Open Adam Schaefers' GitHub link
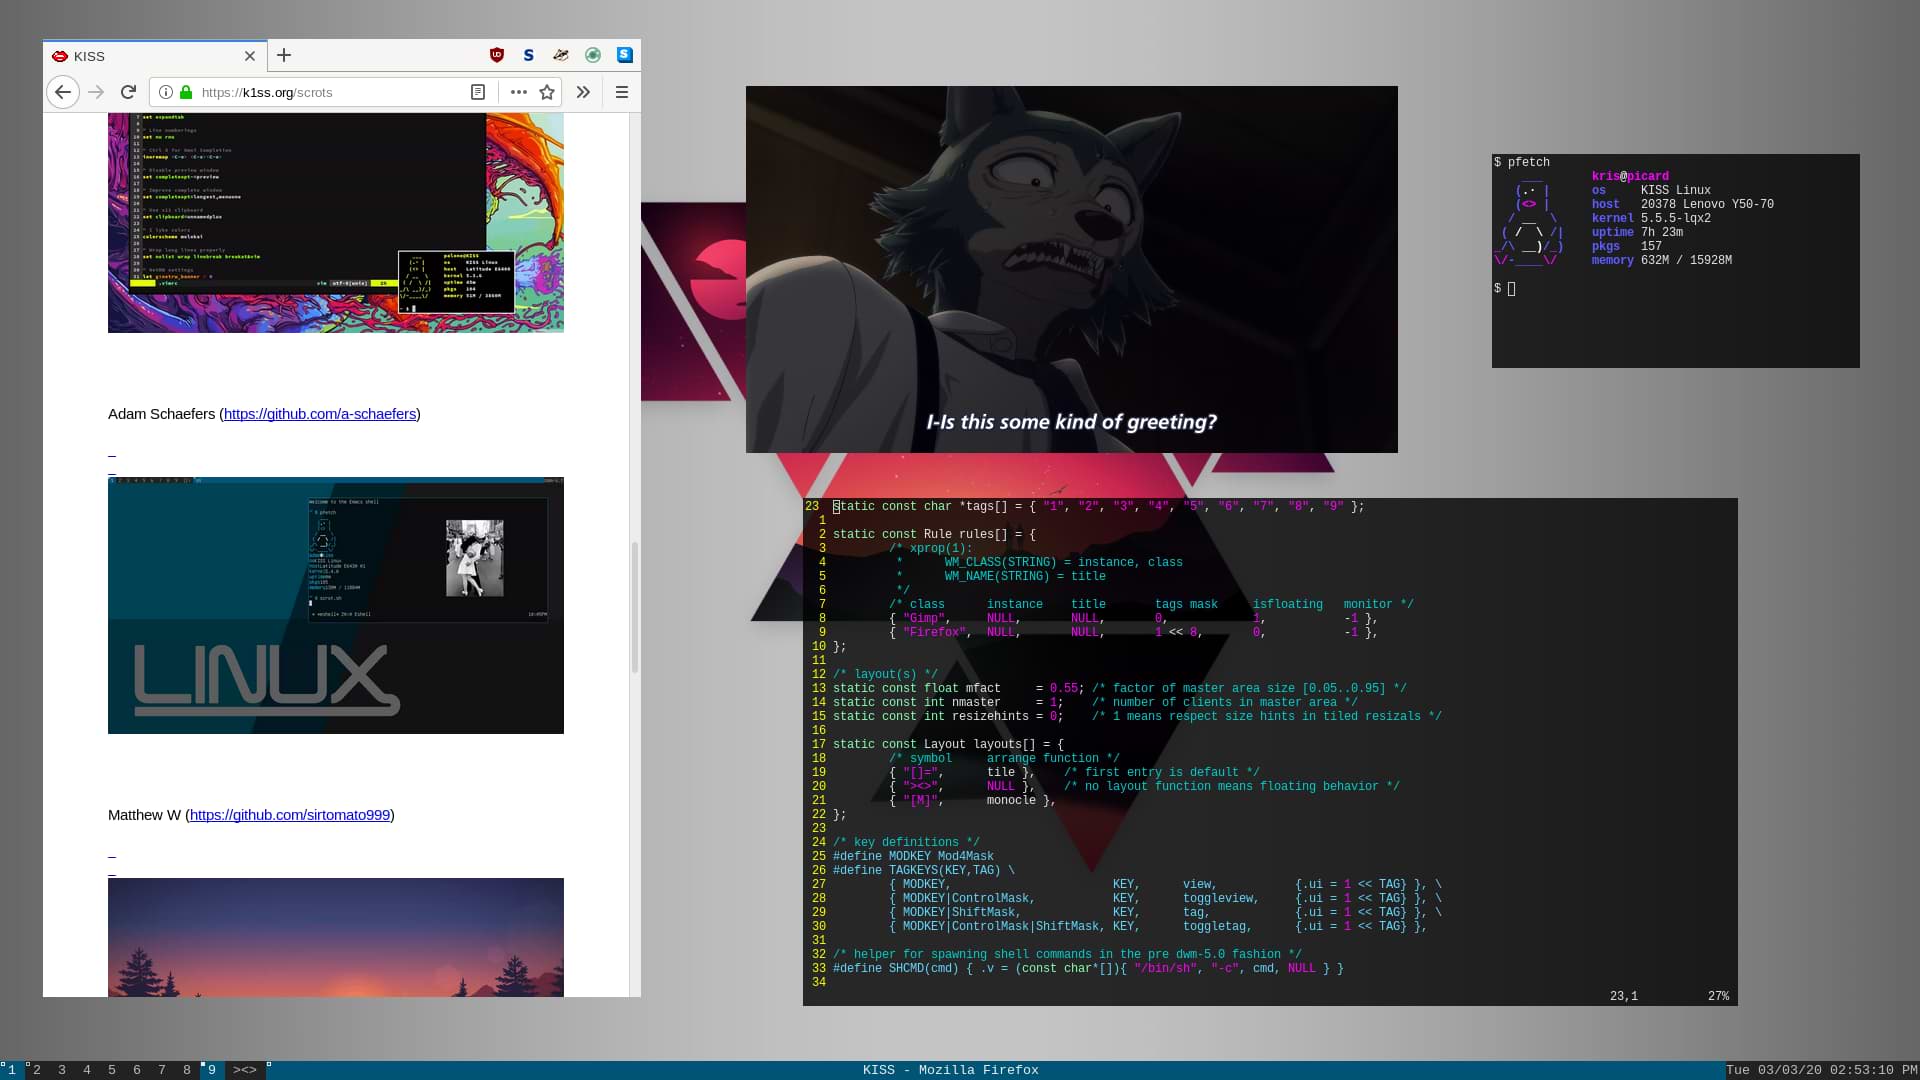 [320, 414]
